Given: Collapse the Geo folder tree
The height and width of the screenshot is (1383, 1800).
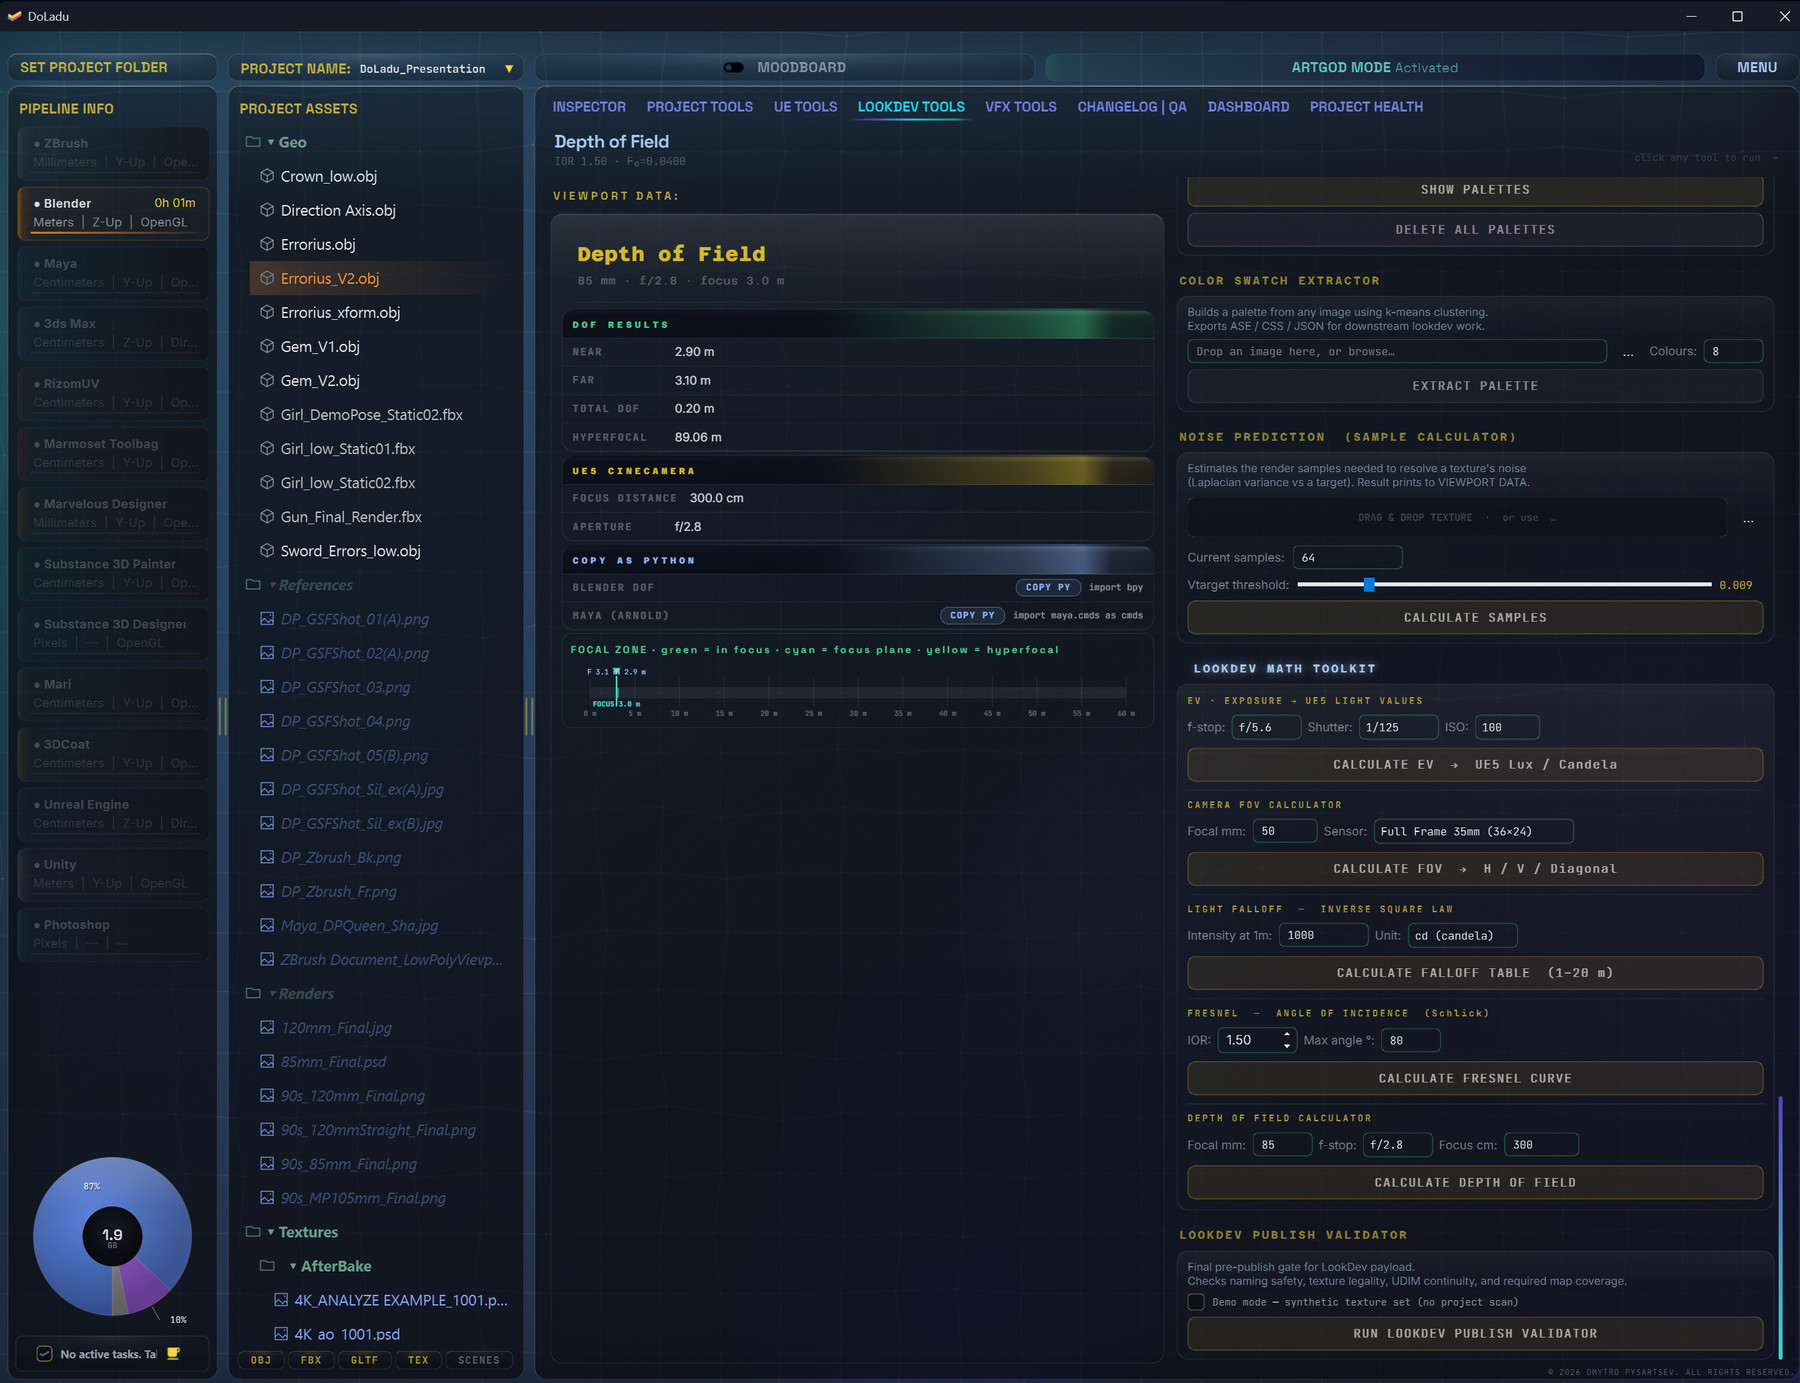Looking at the screenshot, I should (271, 142).
